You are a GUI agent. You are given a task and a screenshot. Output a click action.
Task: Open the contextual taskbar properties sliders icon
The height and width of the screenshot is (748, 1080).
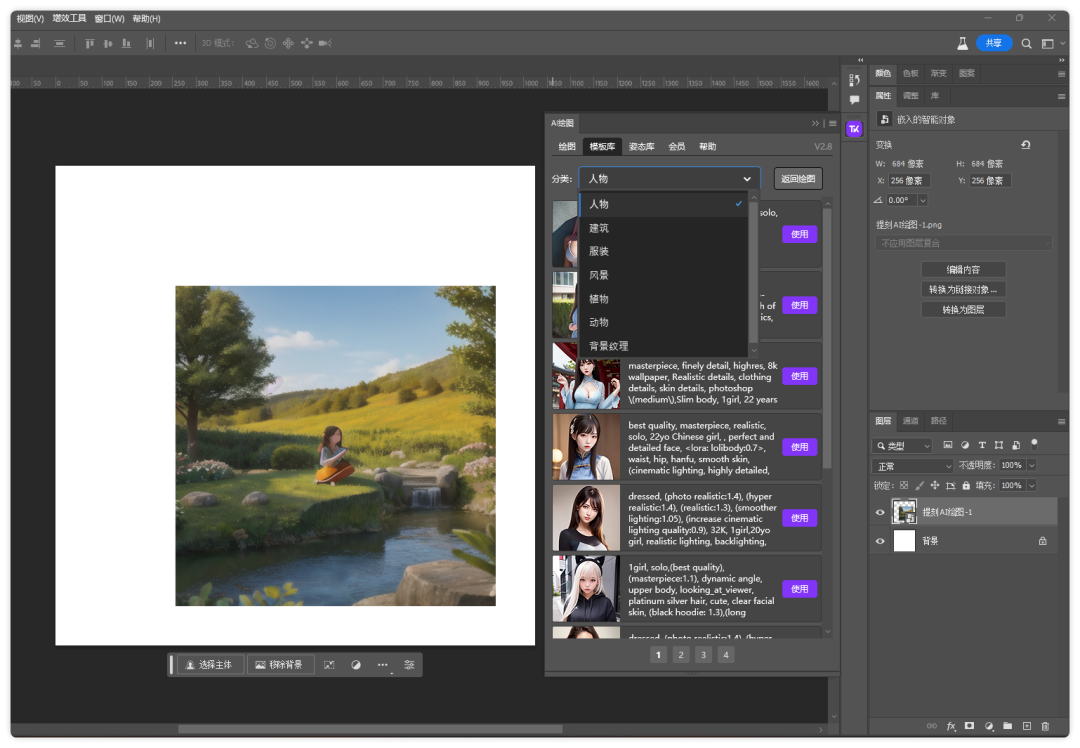point(409,665)
